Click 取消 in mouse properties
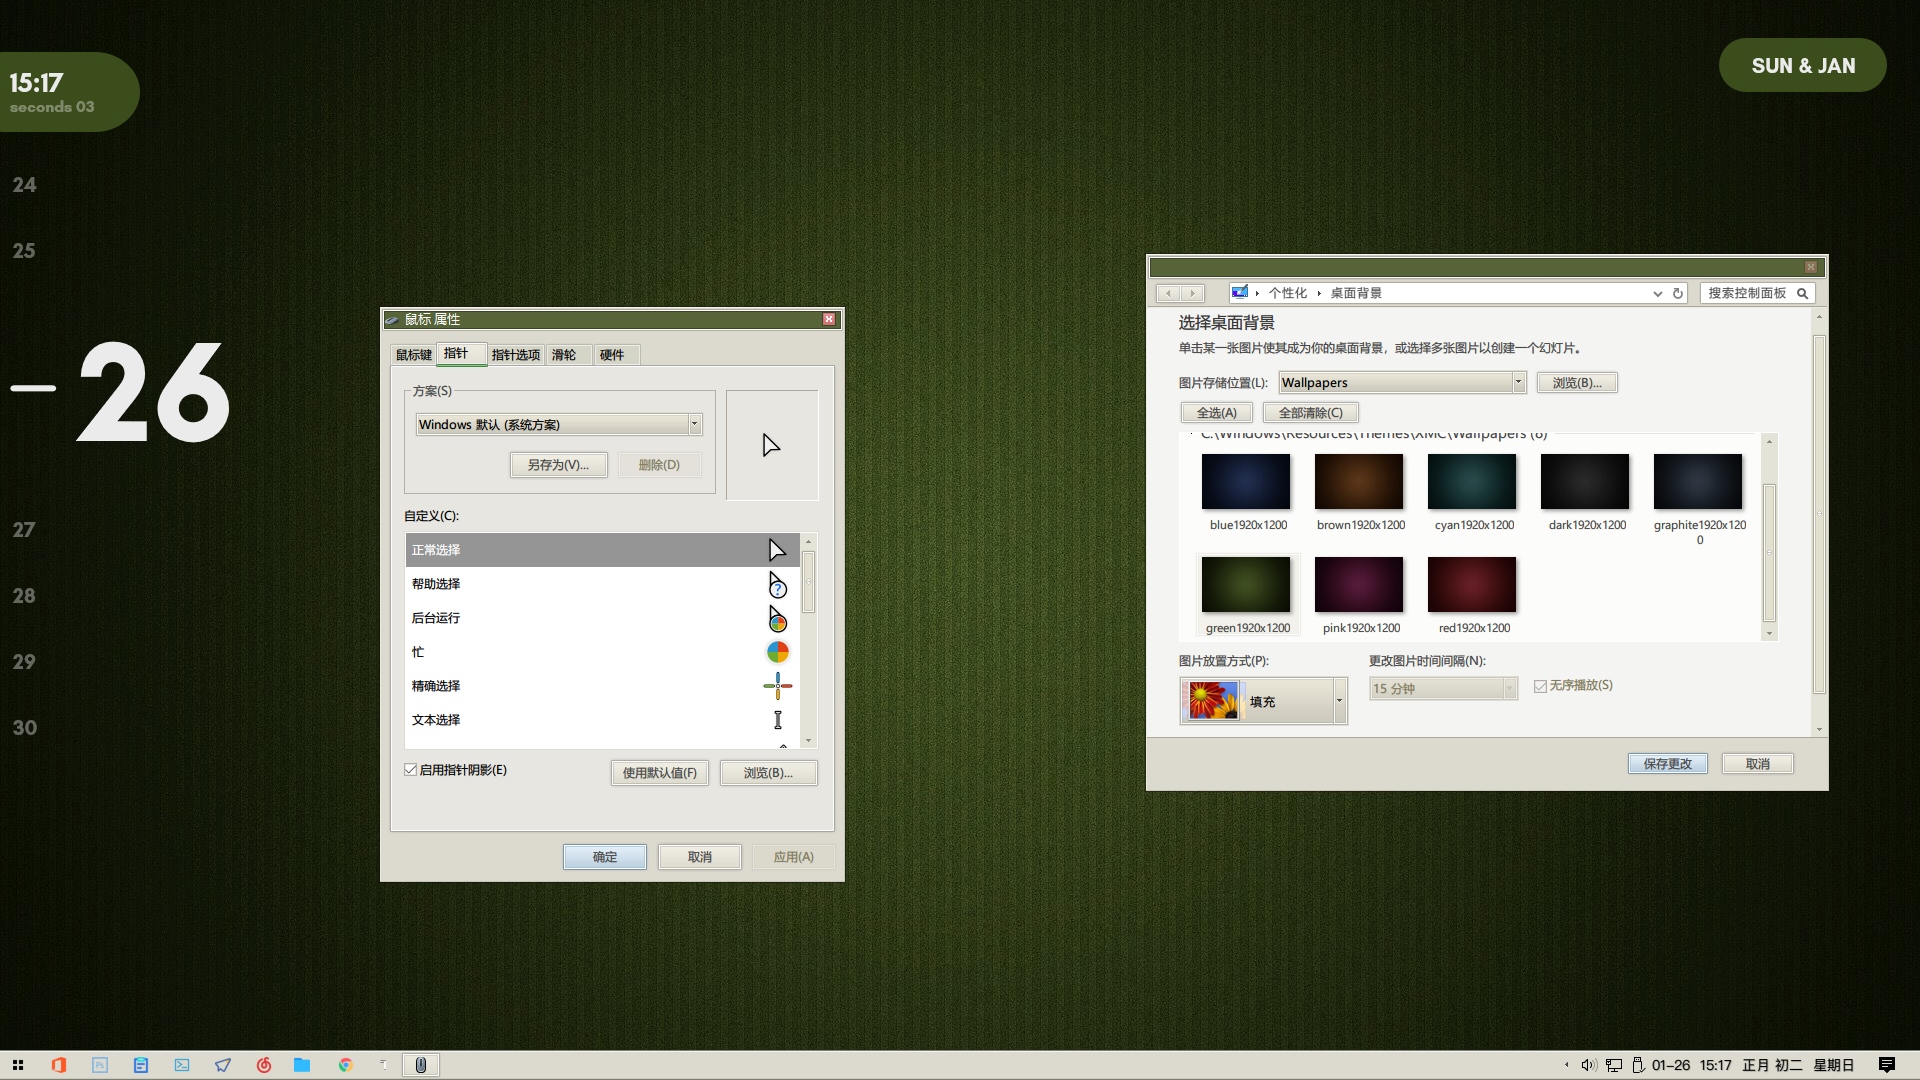This screenshot has width=1920, height=1080. coord(700,857)
